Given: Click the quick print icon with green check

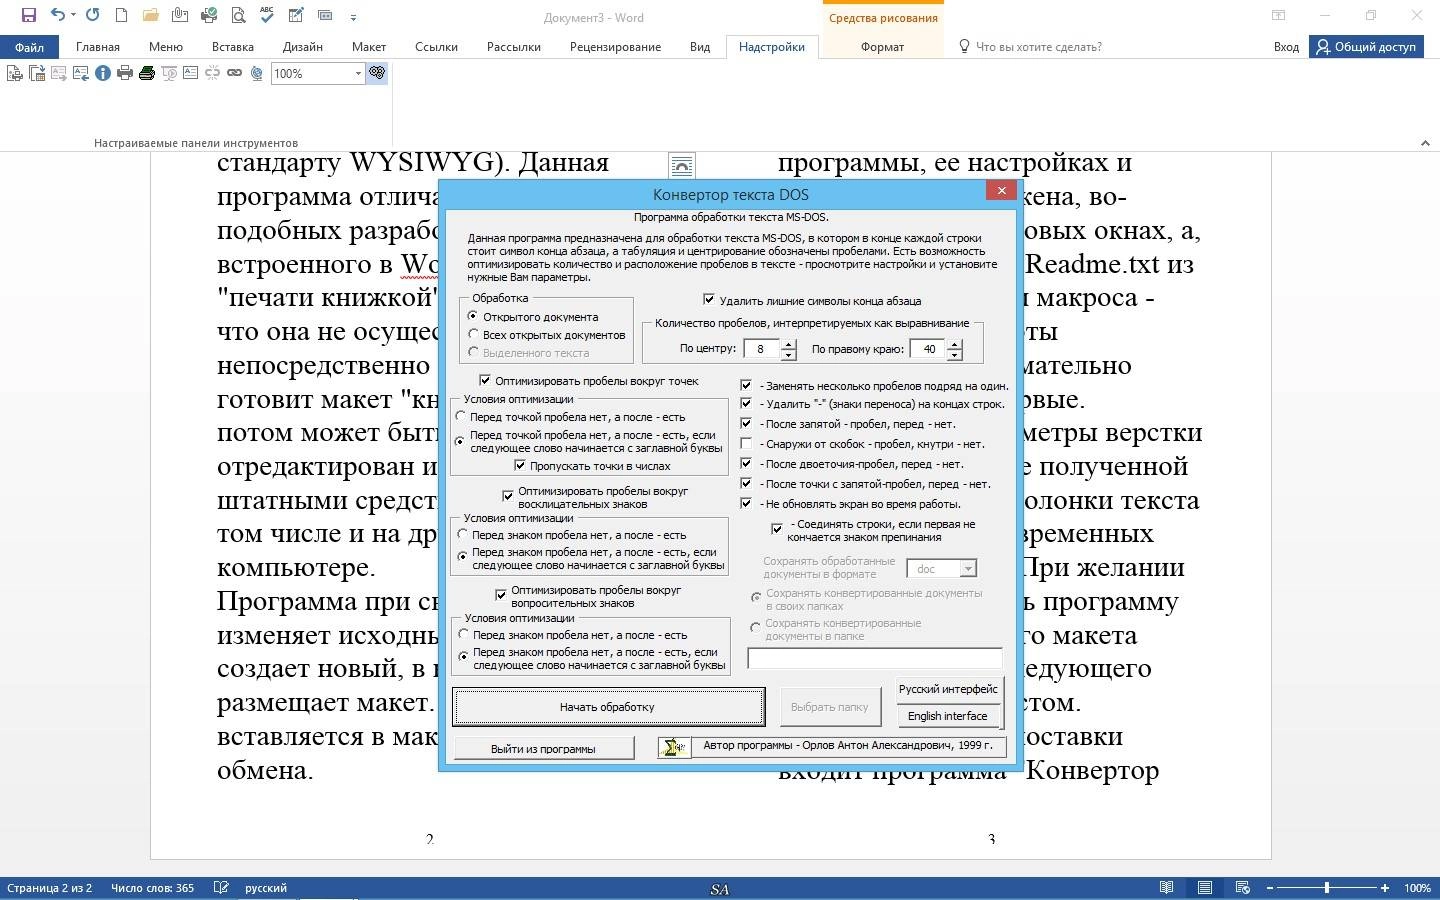Looking at the screenshot, I should click(209, 15).
